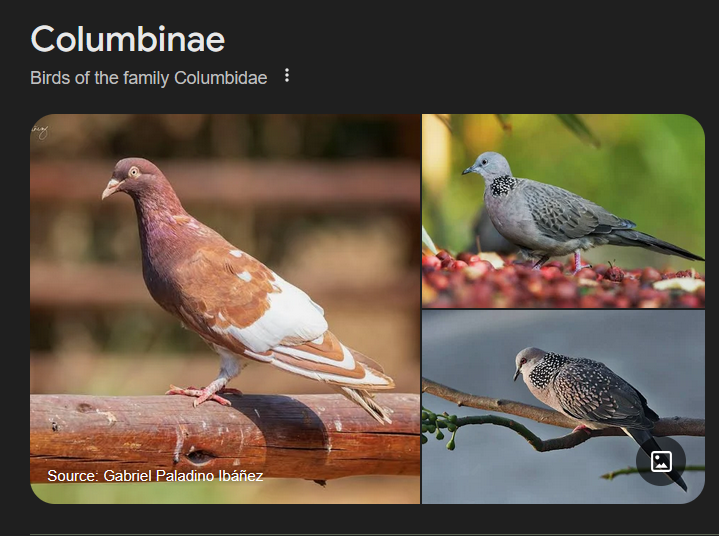Open the large brown-and-white pigeon photo
The image size is (719, 536).
(225, 309)
